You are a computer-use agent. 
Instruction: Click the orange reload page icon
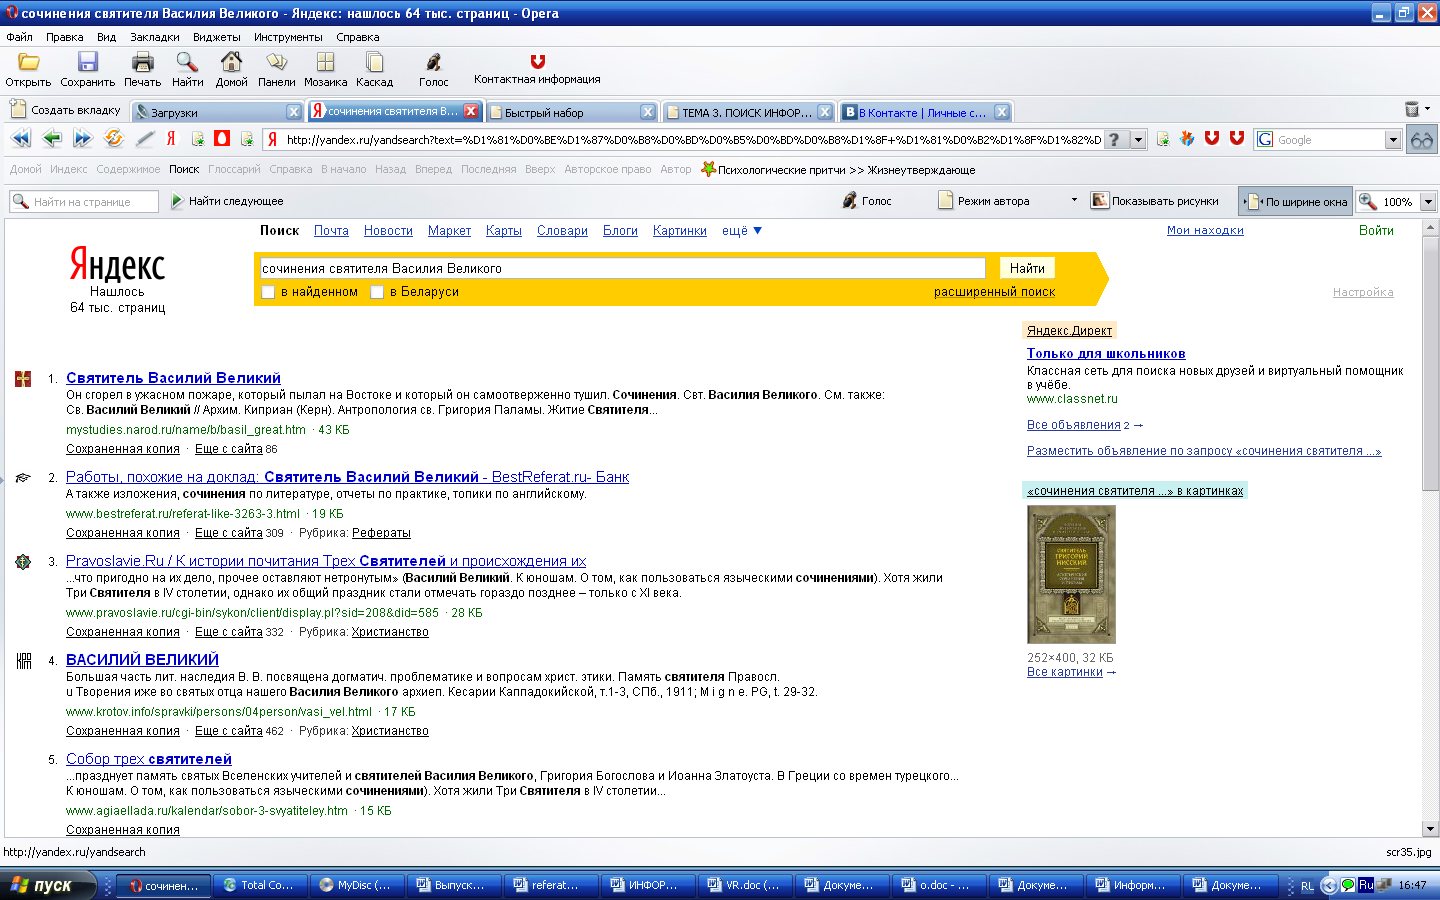[114, 138]
